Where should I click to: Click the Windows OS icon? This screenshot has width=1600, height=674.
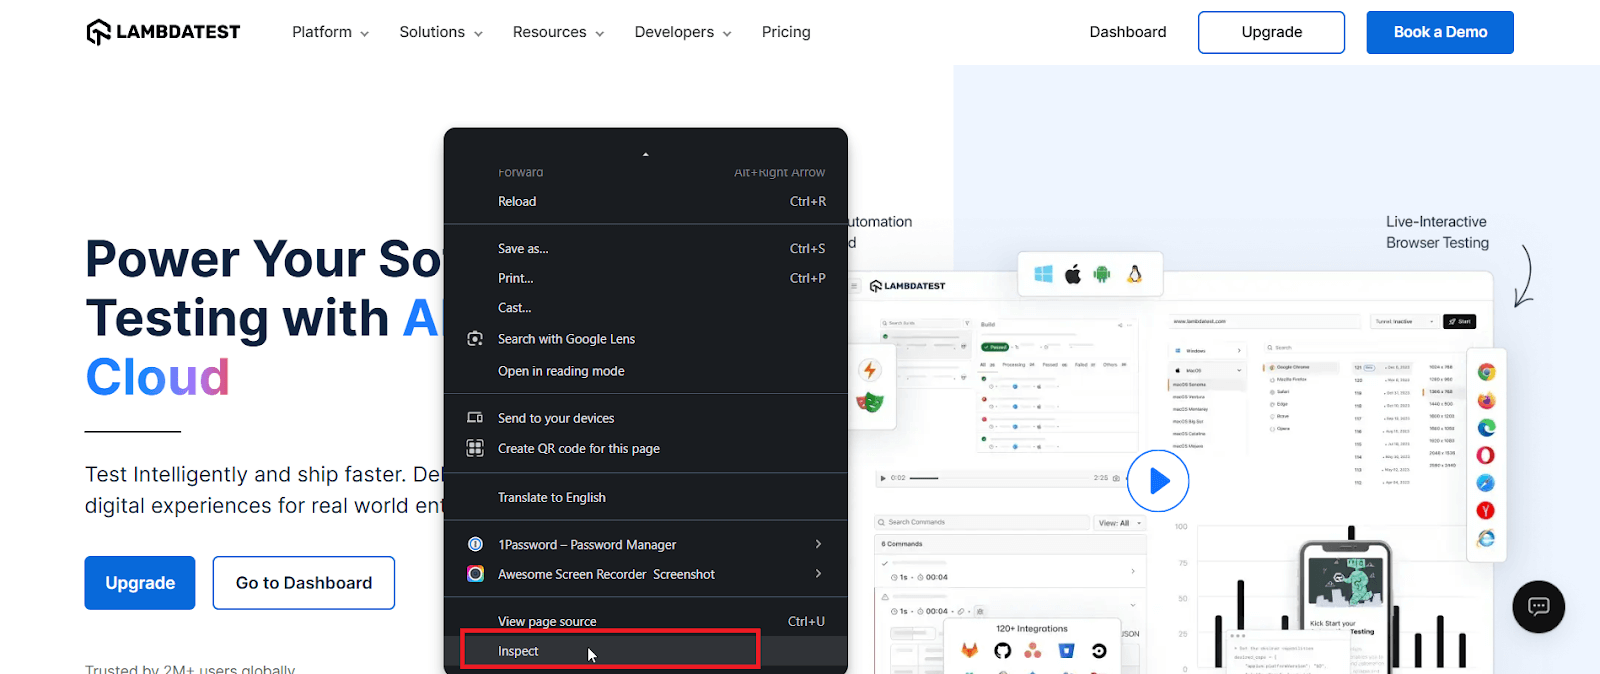point(1043,274)
